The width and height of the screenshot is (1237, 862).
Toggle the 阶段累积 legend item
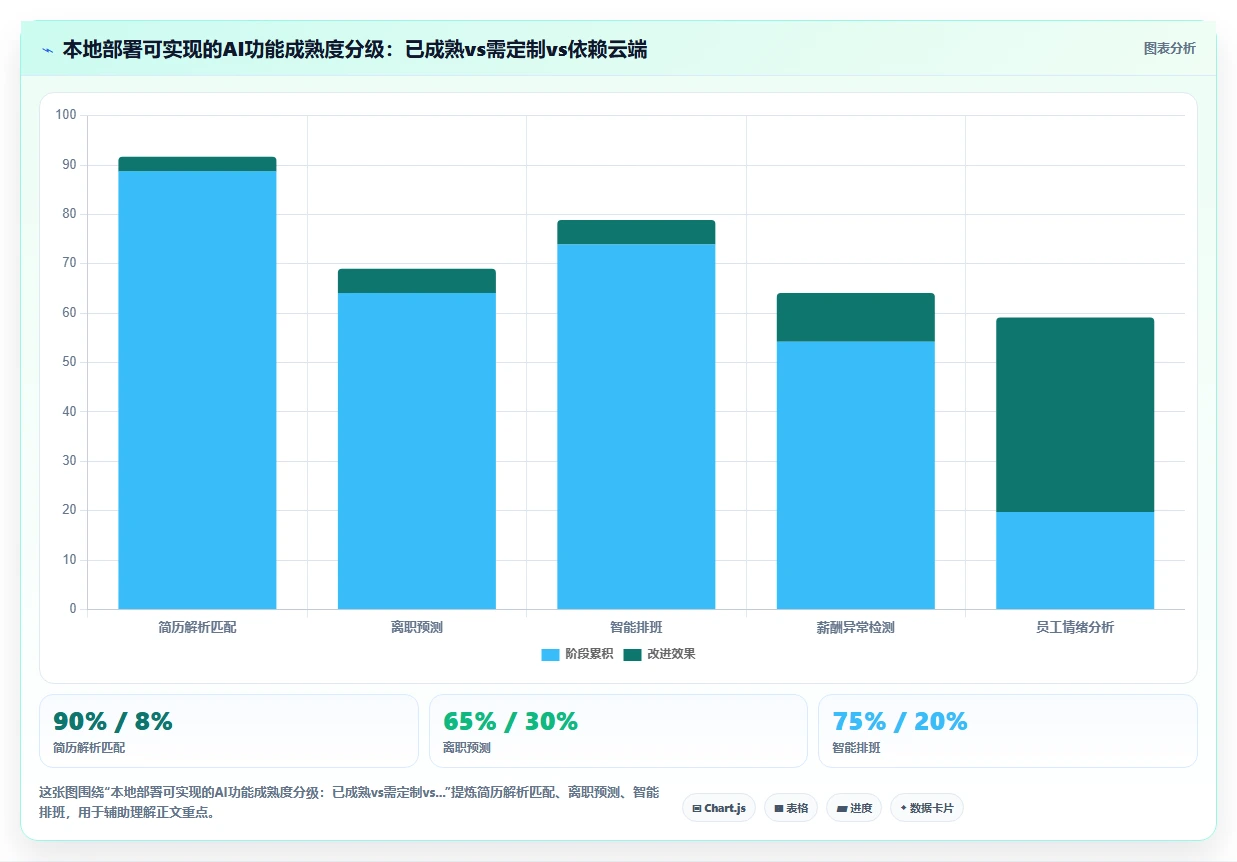(578, 654)
